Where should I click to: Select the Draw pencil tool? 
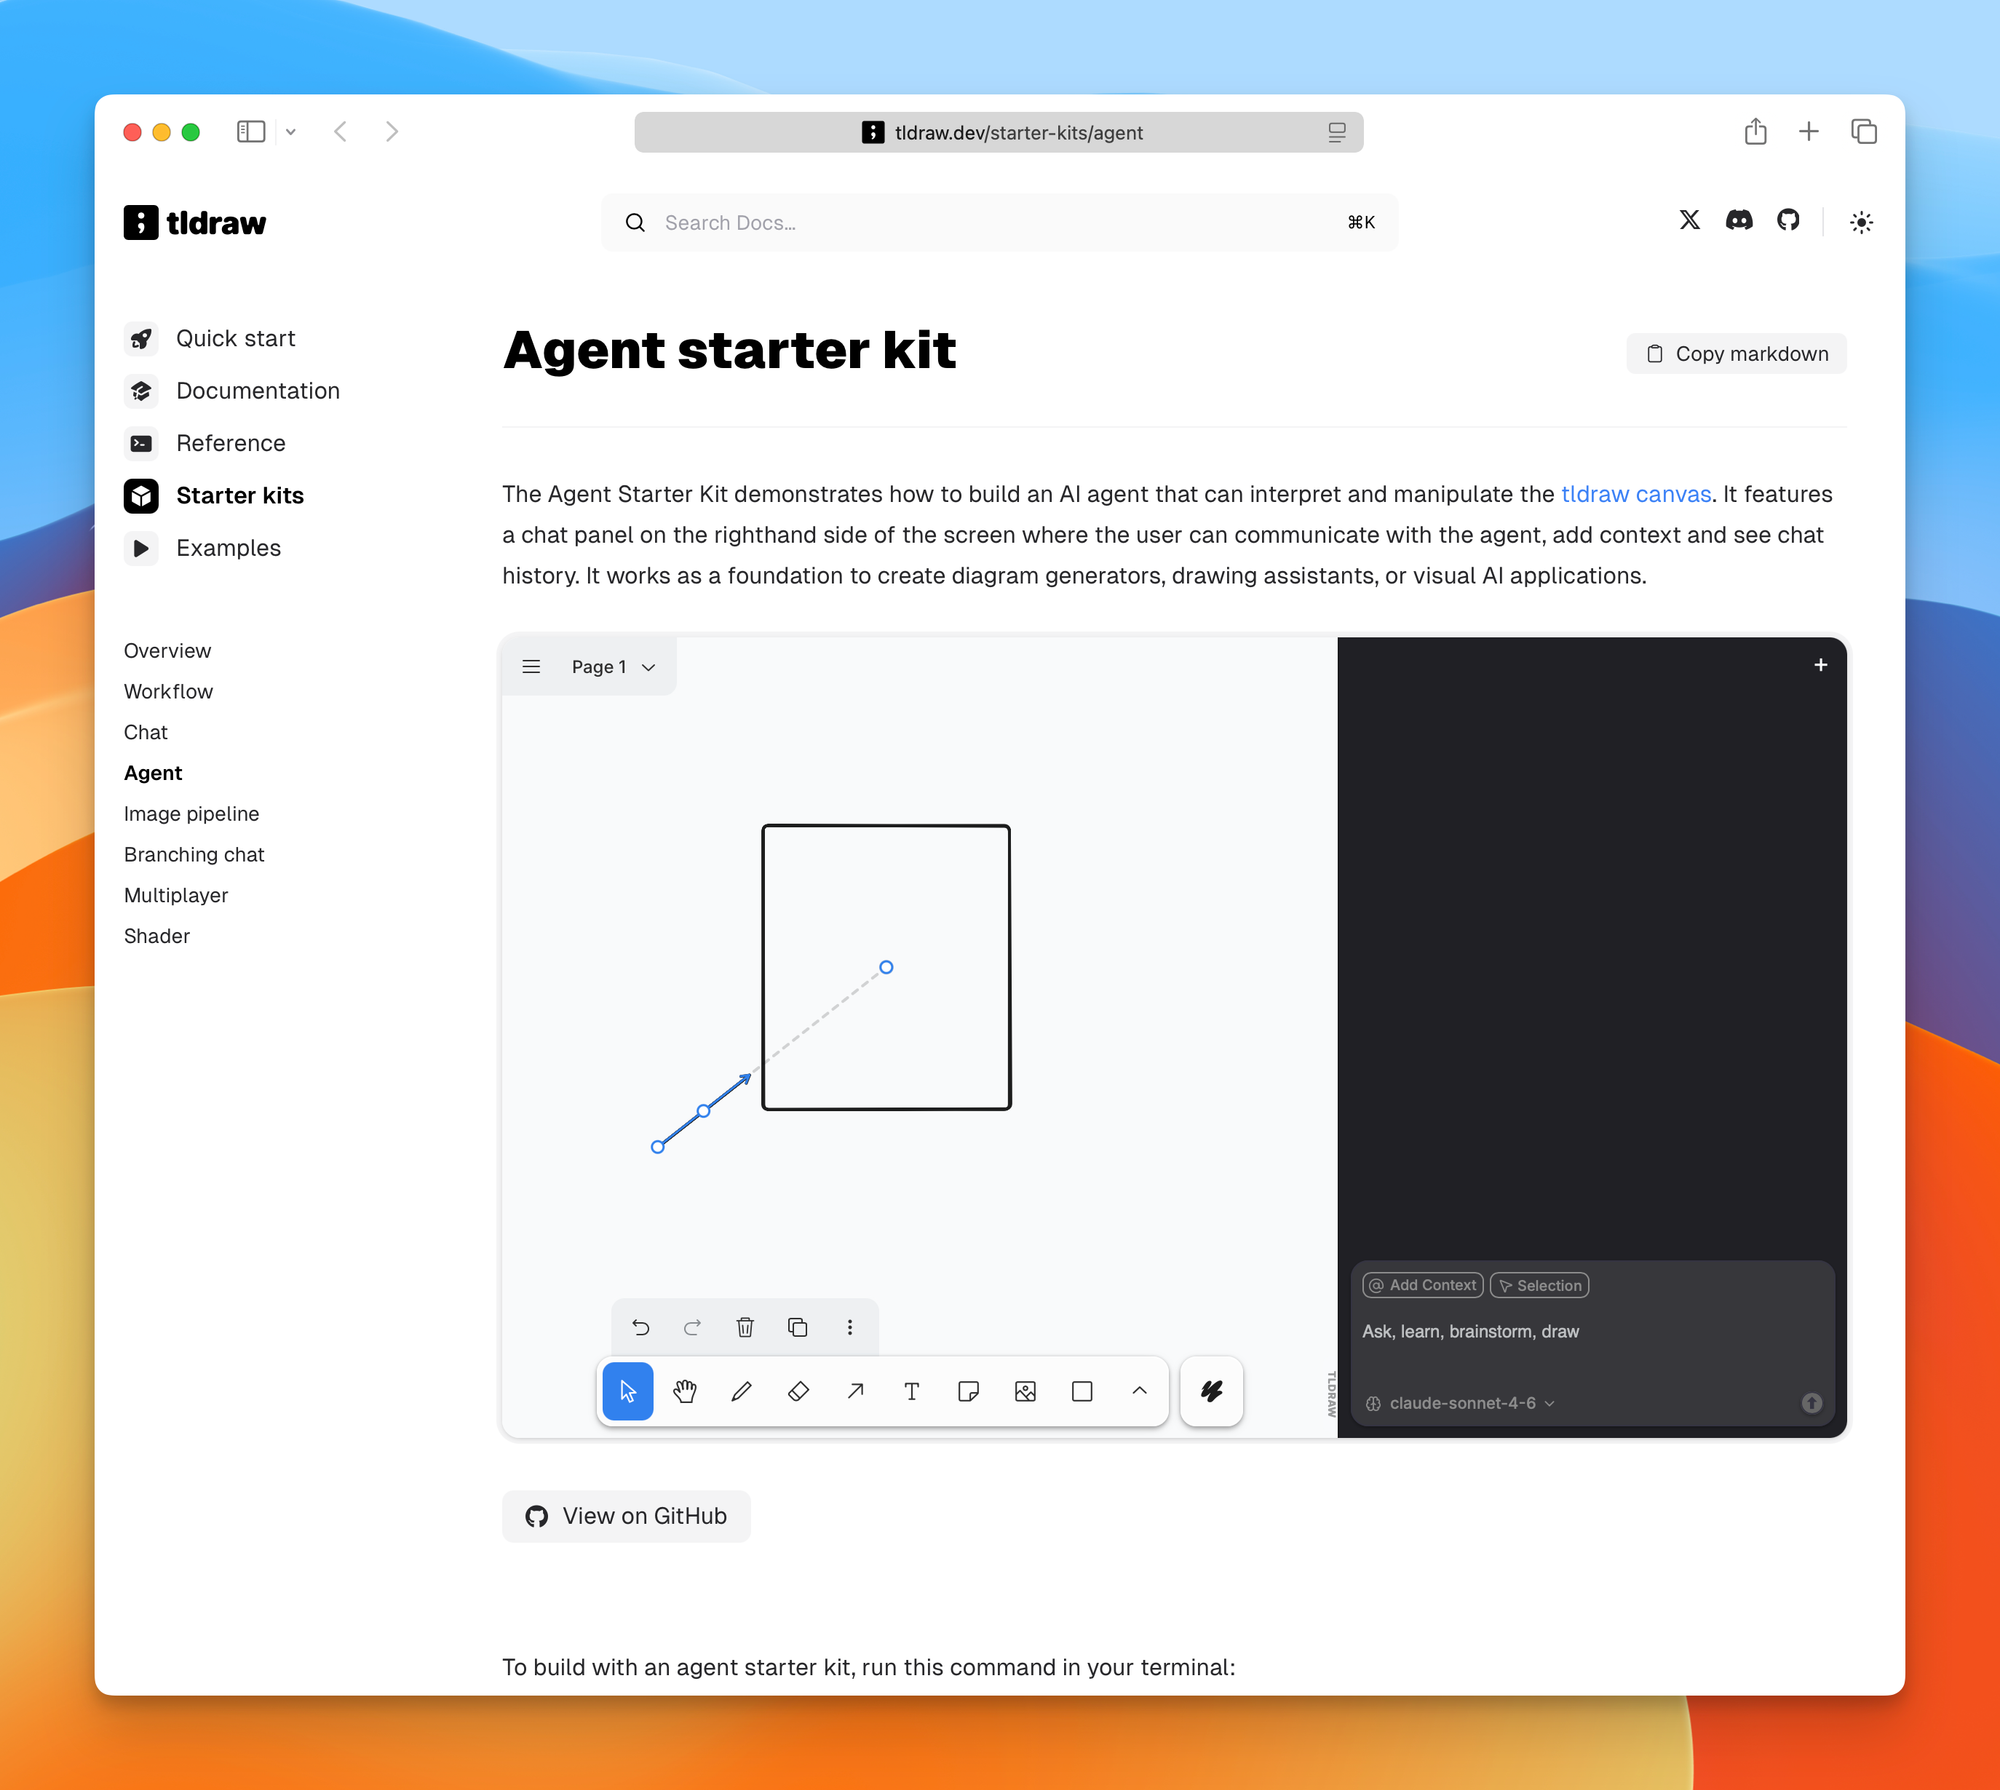[x=741, y=1390]
